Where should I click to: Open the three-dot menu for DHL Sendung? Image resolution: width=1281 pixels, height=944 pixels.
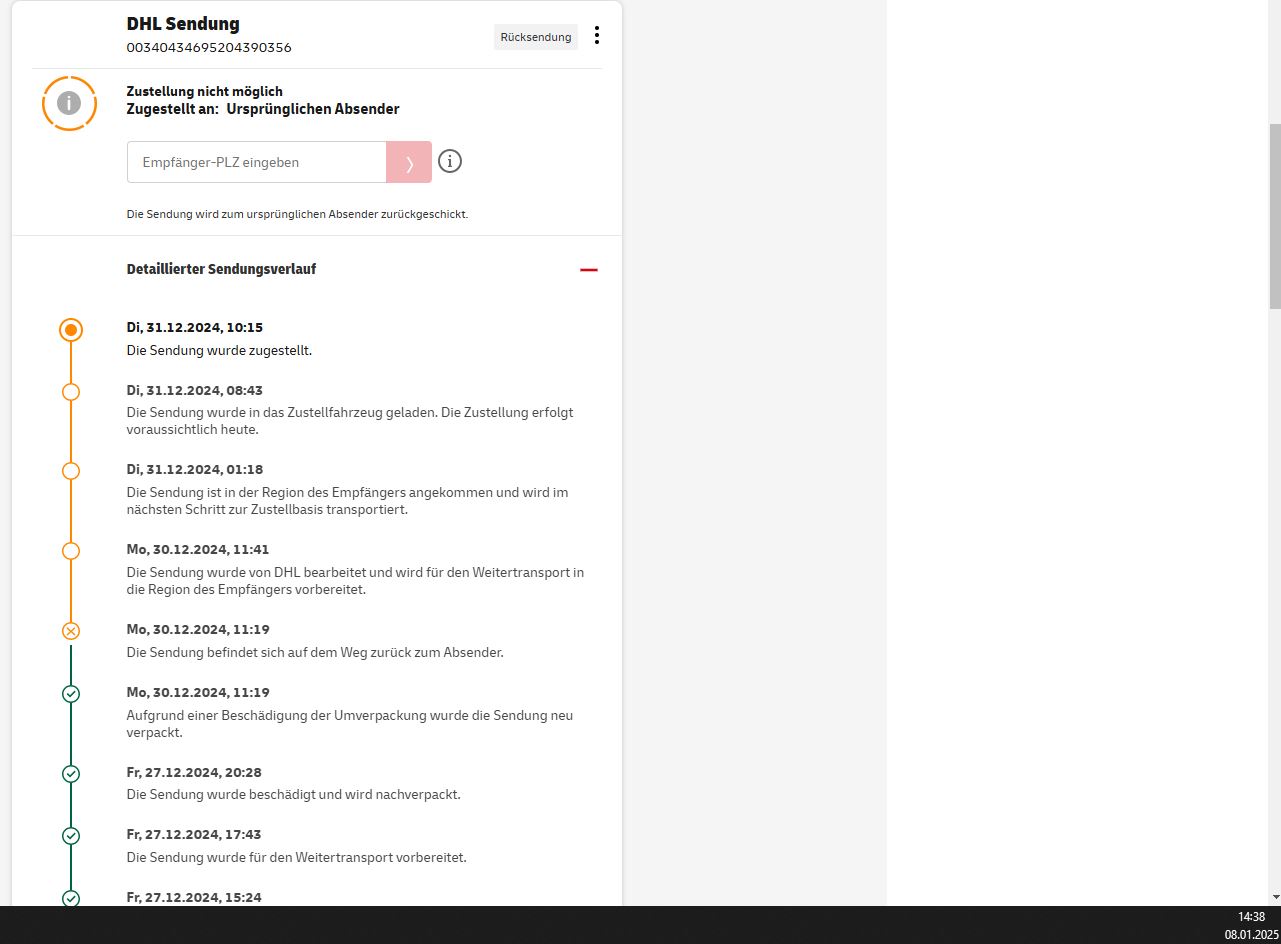[x=597, y=36]
